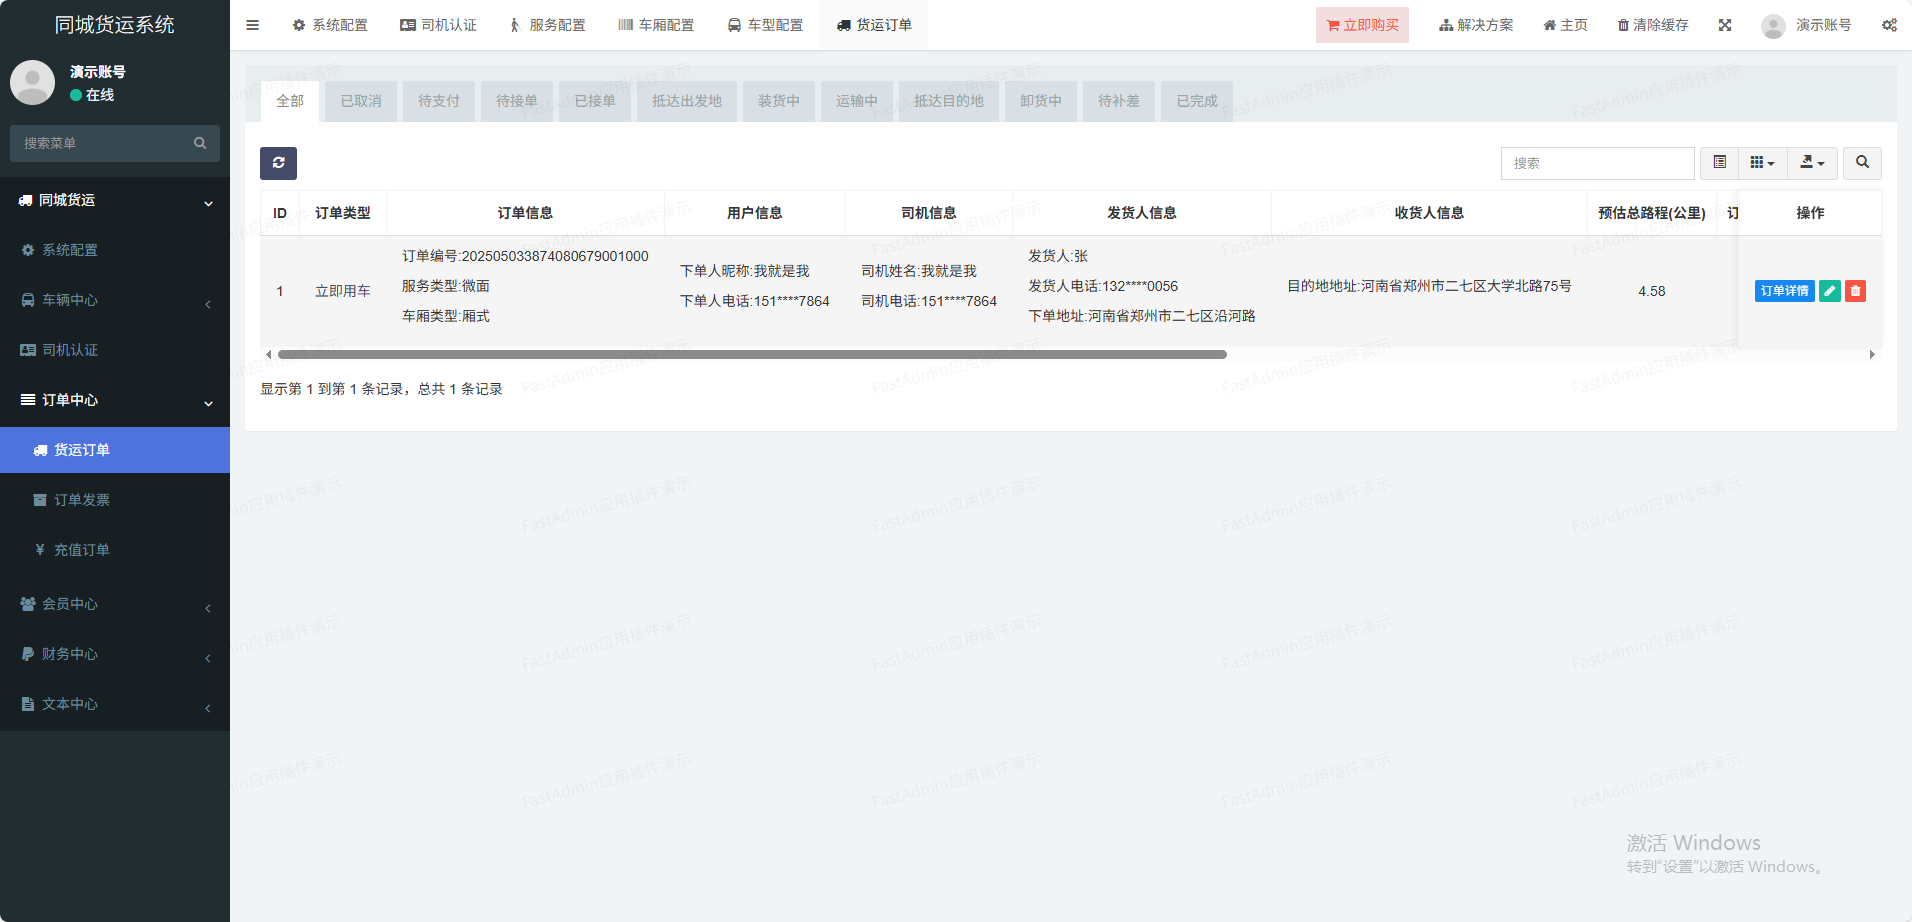
Task: Collapse the 订单中心 sidebar menu
Action: pyautogui.click(x=115, y=400)
